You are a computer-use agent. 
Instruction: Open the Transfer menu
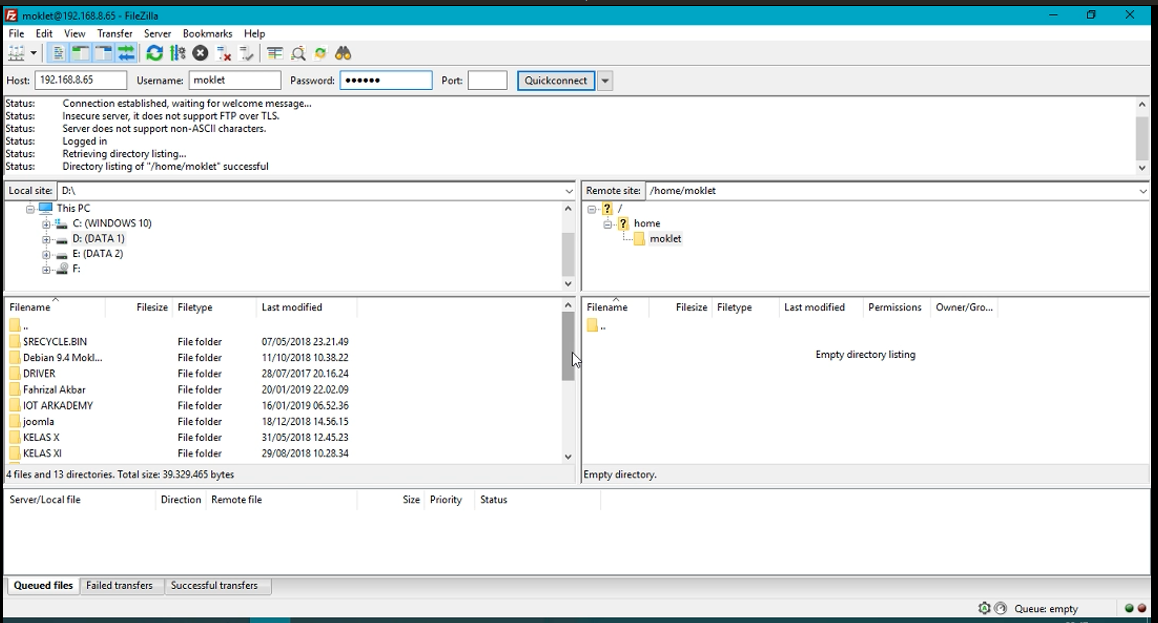tap(114, 33)
